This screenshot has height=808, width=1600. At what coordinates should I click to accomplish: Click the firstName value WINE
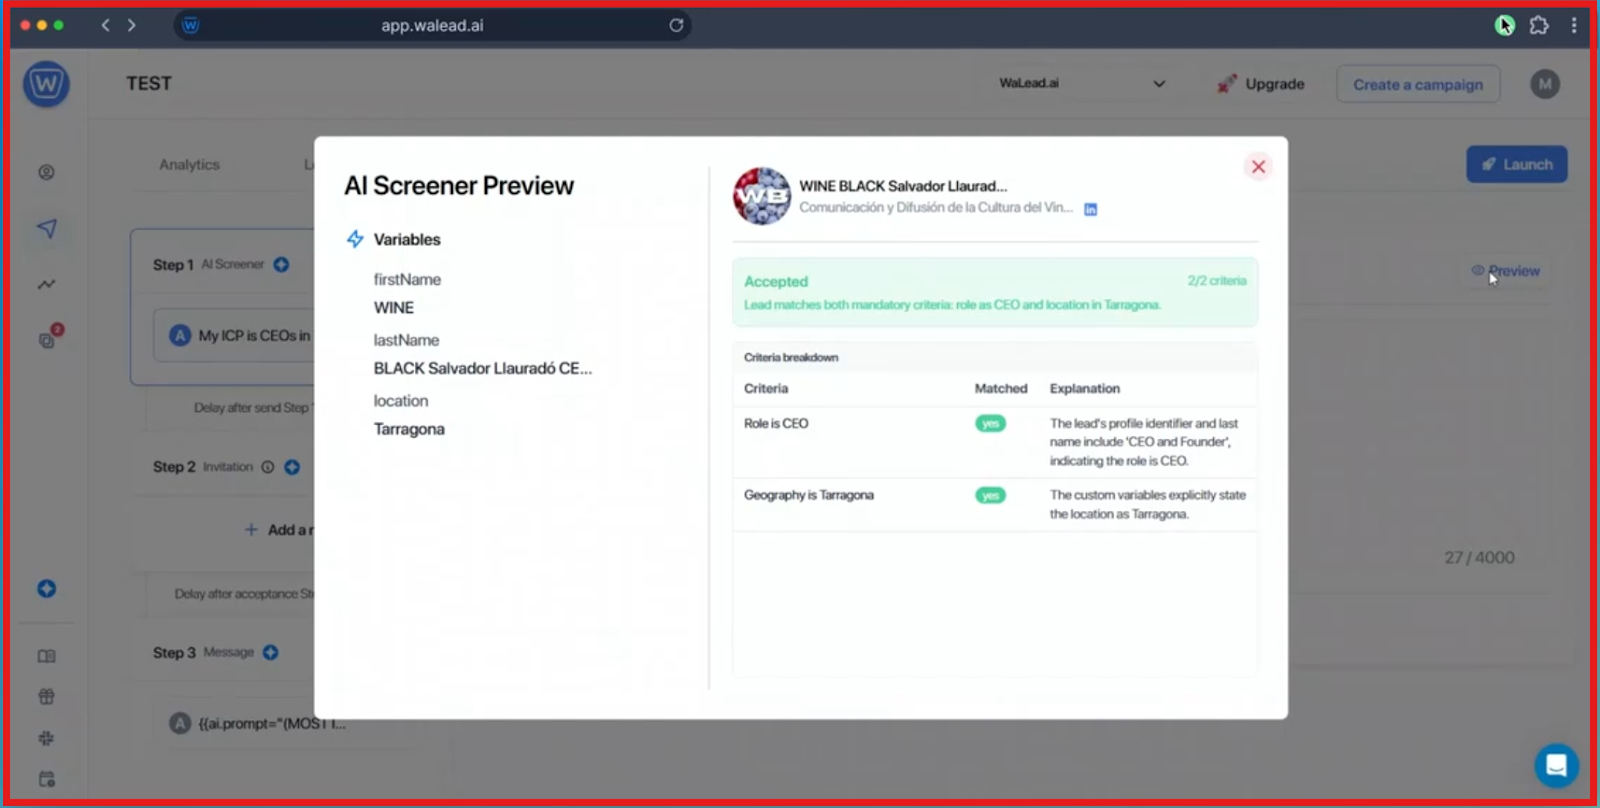(x=394, y=308)
